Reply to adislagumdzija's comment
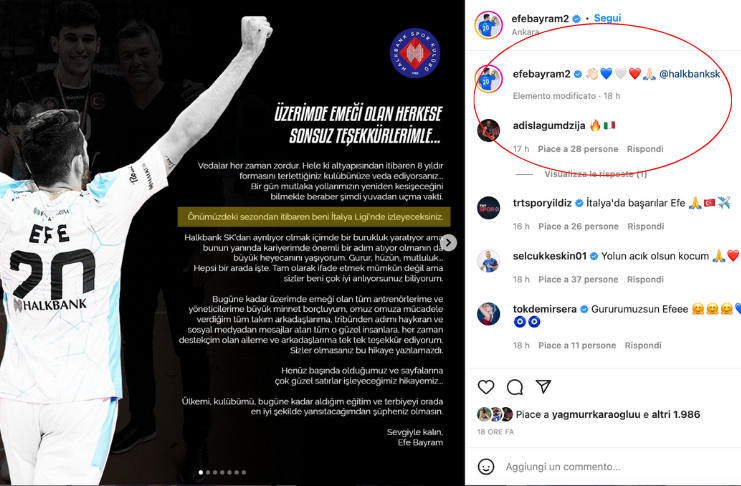The height and width of the screenshot is (486, 741). point(645,149)
